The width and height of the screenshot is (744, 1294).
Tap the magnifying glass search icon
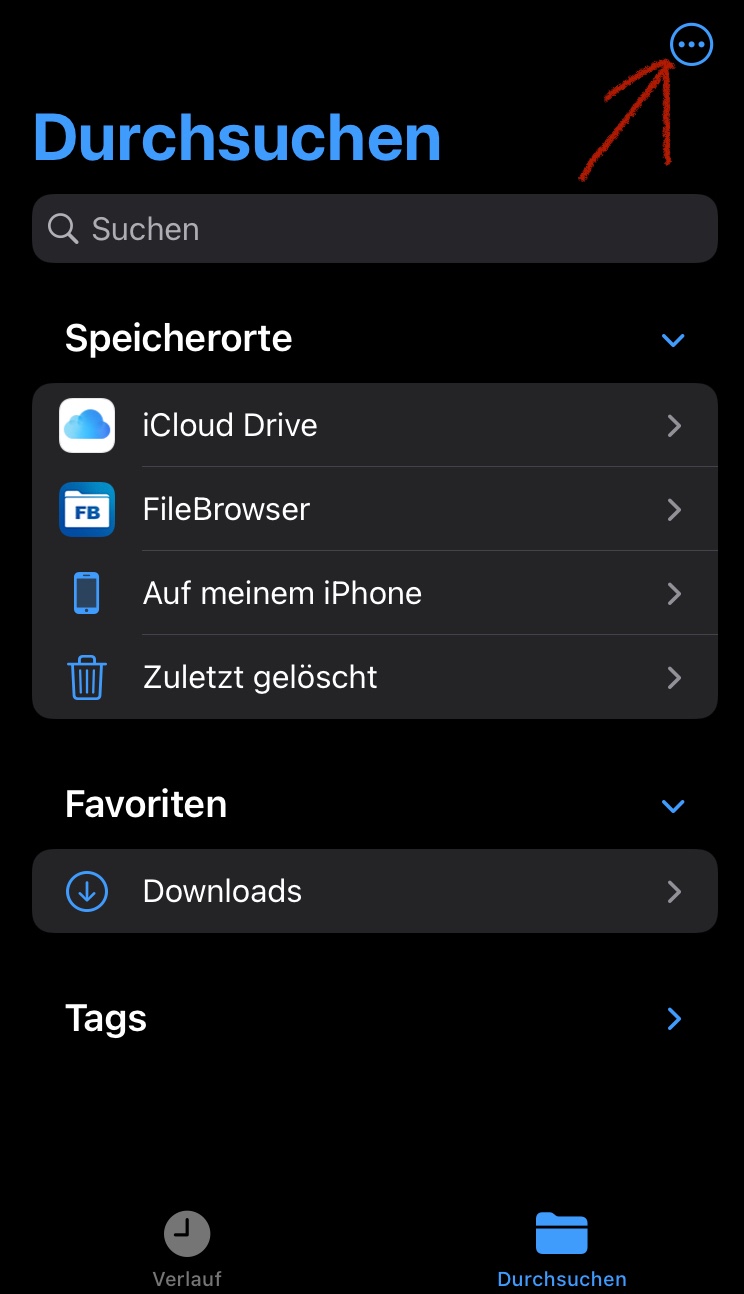pyautogui.click(x=63, y=229)
